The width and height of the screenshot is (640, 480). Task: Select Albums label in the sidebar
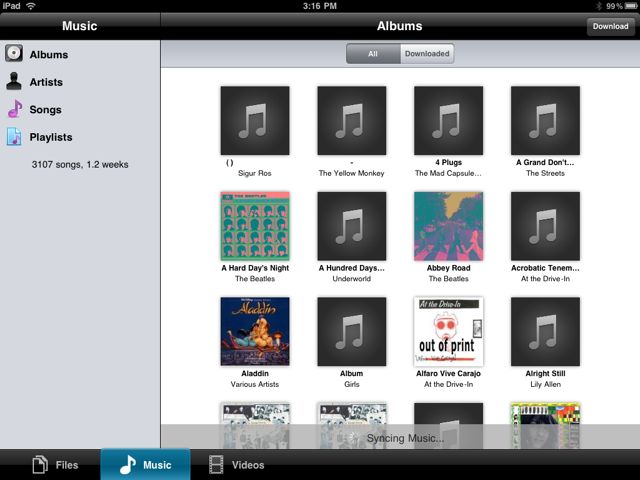point(49,54)
